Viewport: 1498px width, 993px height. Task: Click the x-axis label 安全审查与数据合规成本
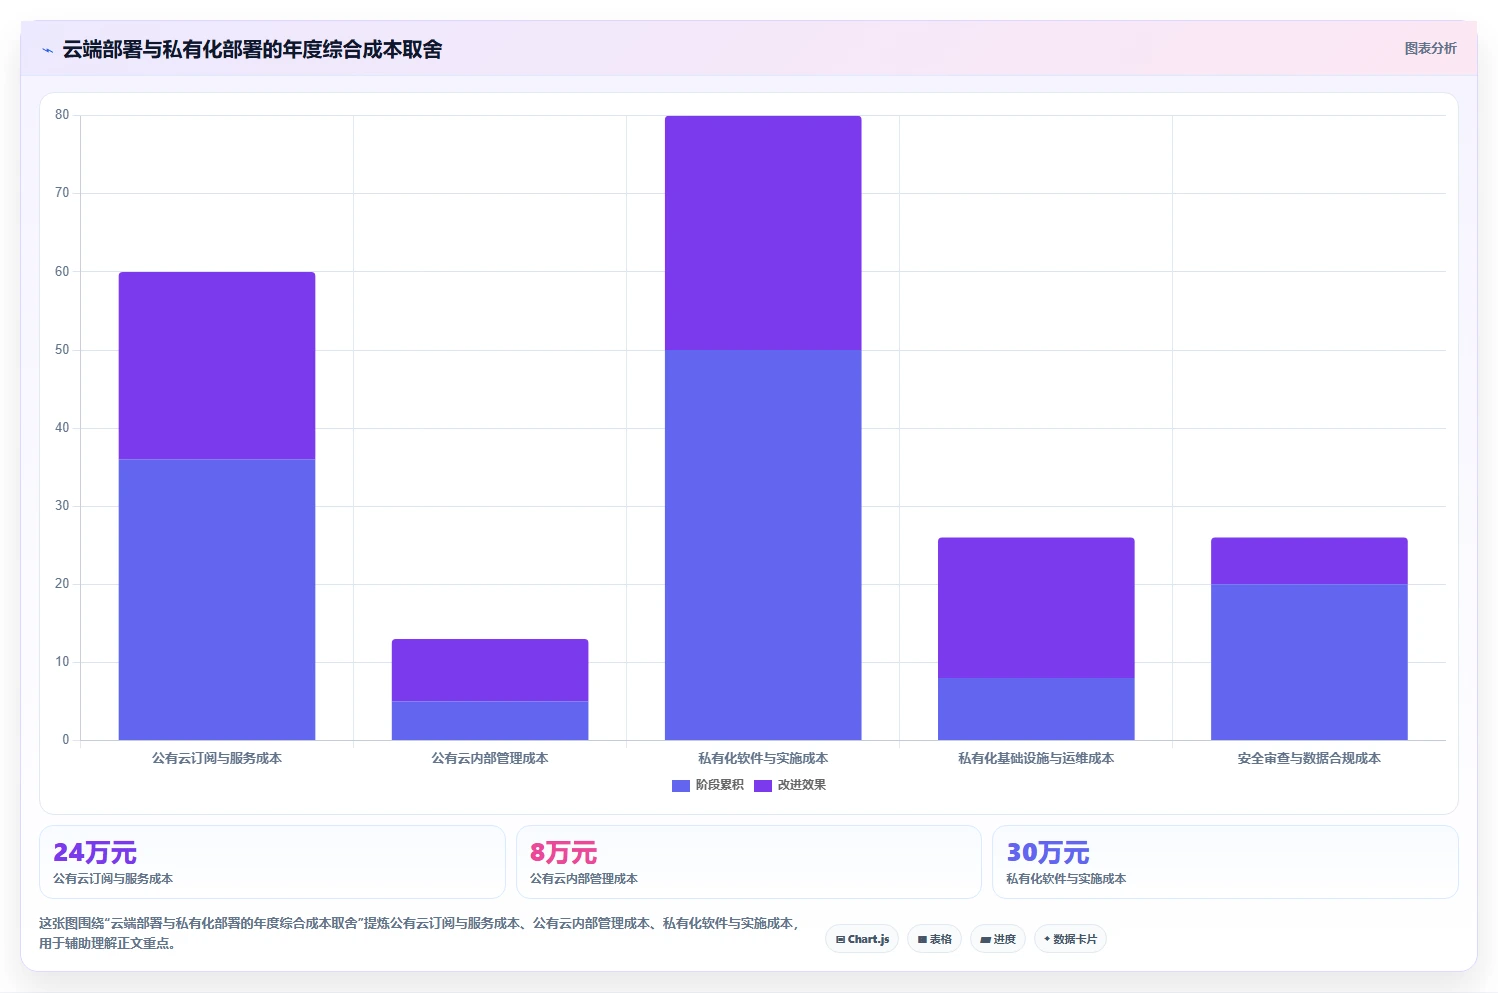1309,758
